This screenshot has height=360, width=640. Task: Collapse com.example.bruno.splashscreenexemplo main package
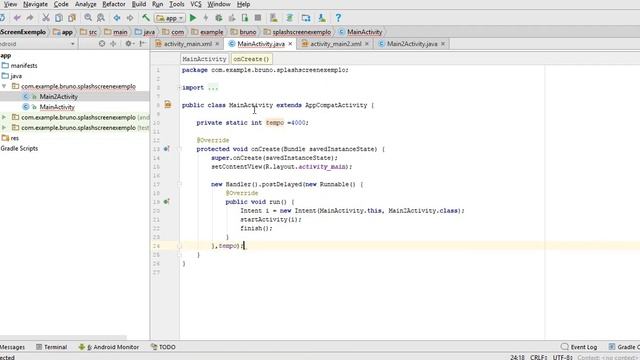[4, 86]
